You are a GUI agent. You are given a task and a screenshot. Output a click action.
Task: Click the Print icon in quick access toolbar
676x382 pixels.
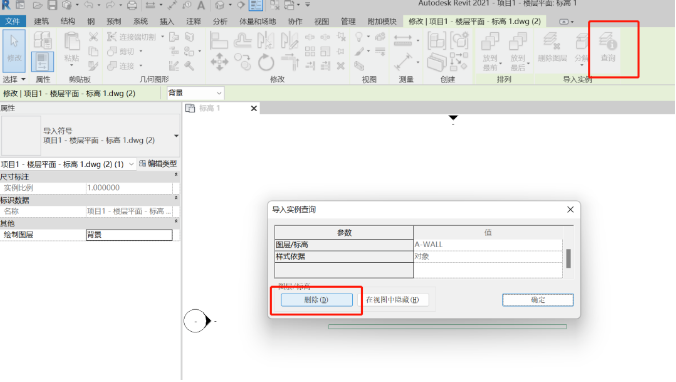[132, 5]
